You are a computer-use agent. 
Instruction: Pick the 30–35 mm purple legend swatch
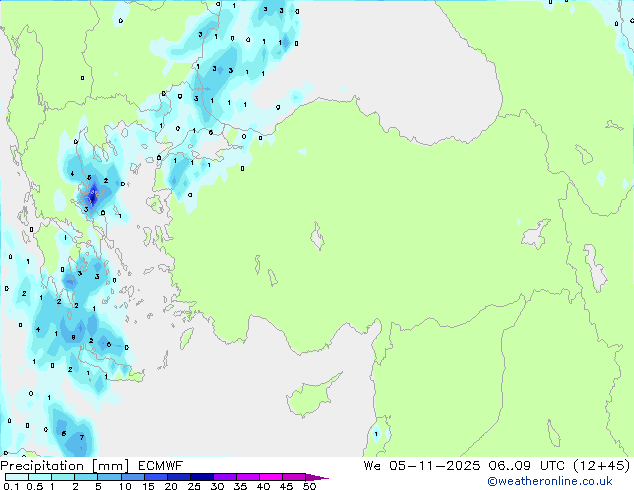[225, 477]
